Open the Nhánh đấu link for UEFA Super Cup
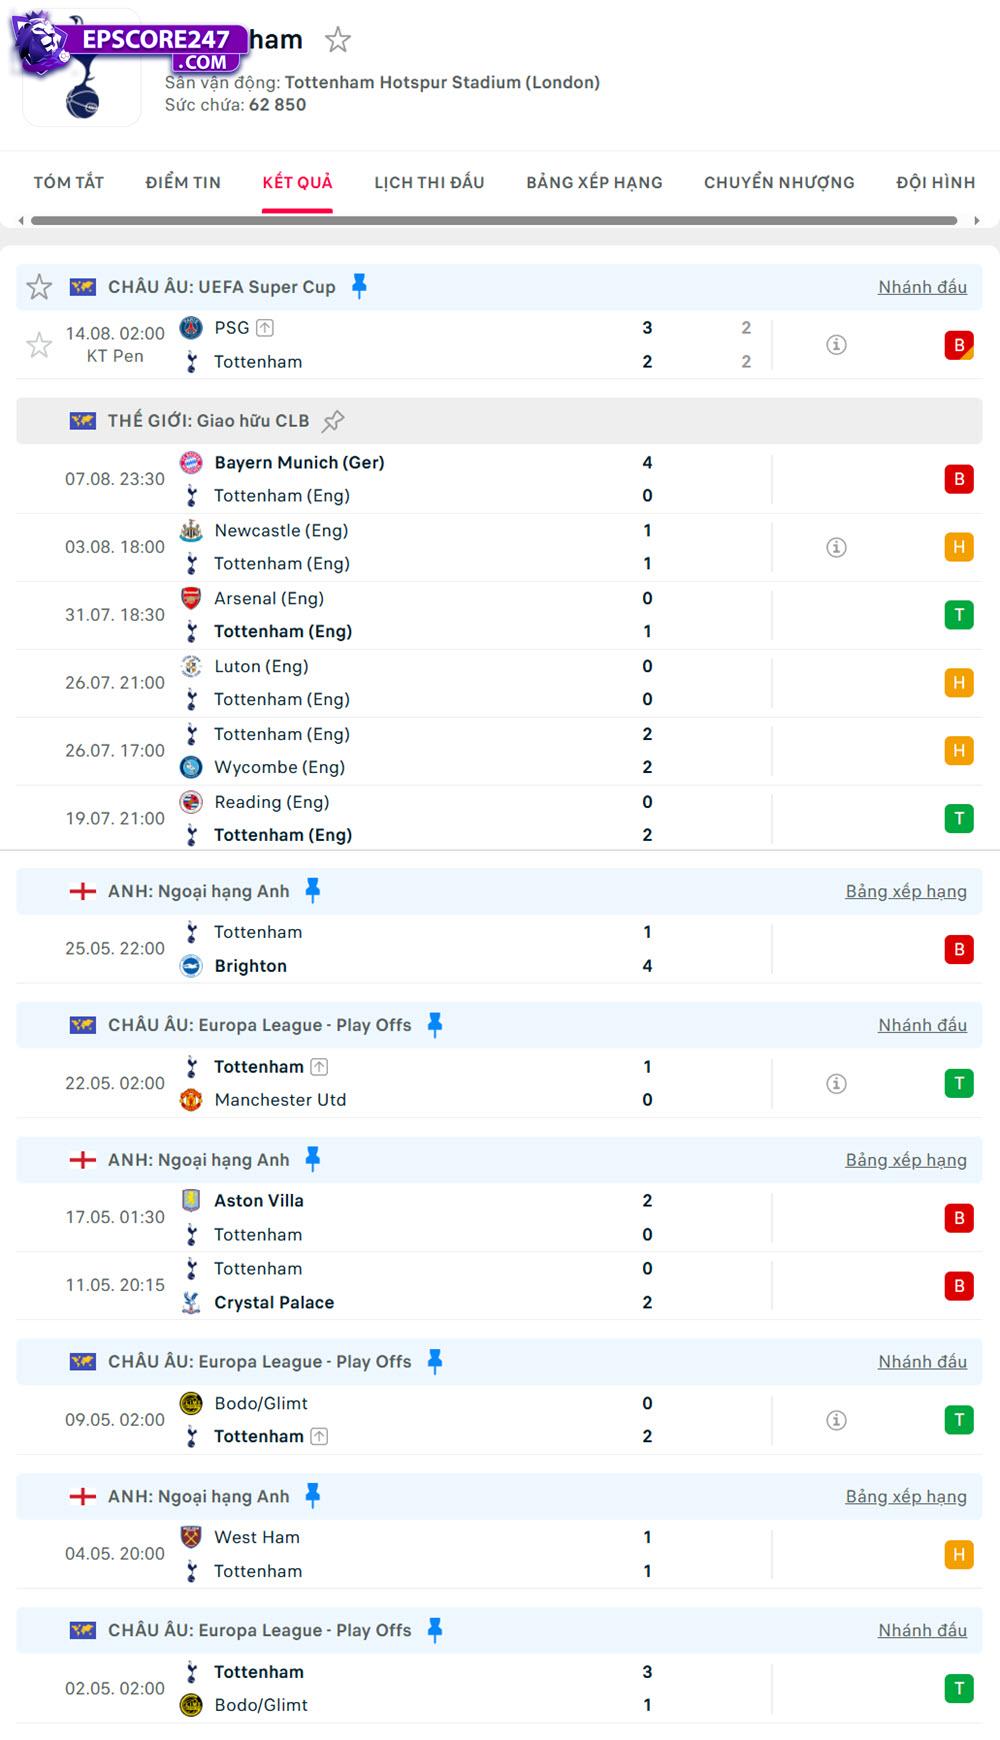The image size is (1000, 1740). pyautogui.click(x=922, y=287)
